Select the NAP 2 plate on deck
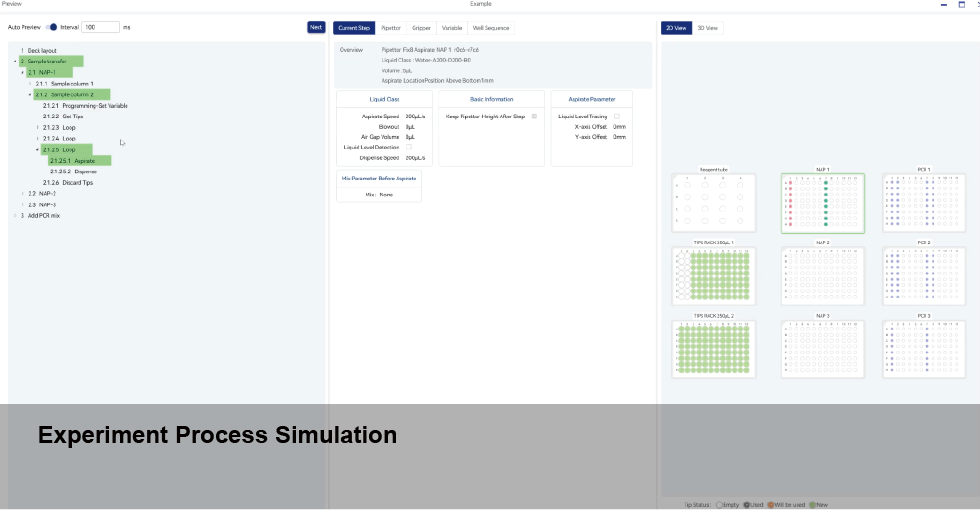980x511 pixels. tap(822, 276)
